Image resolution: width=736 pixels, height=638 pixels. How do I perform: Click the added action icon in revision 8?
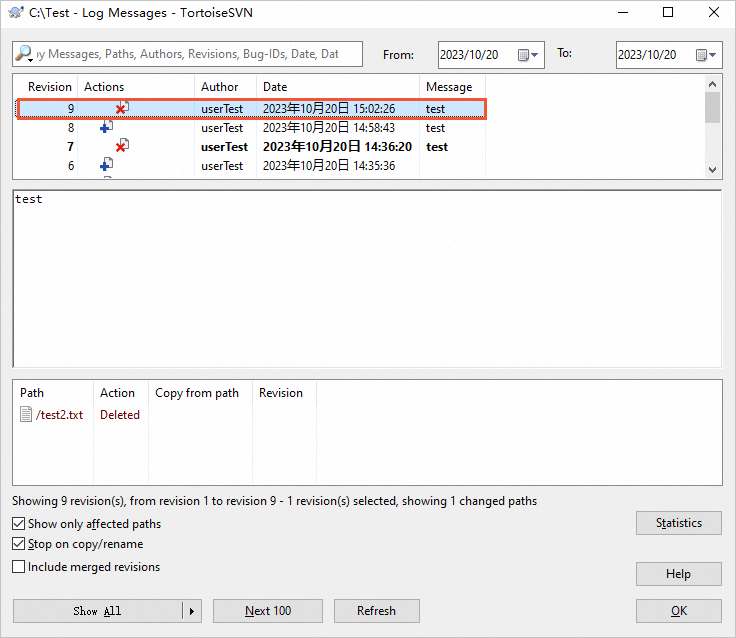pyautogui.click(x=107, y=126)
